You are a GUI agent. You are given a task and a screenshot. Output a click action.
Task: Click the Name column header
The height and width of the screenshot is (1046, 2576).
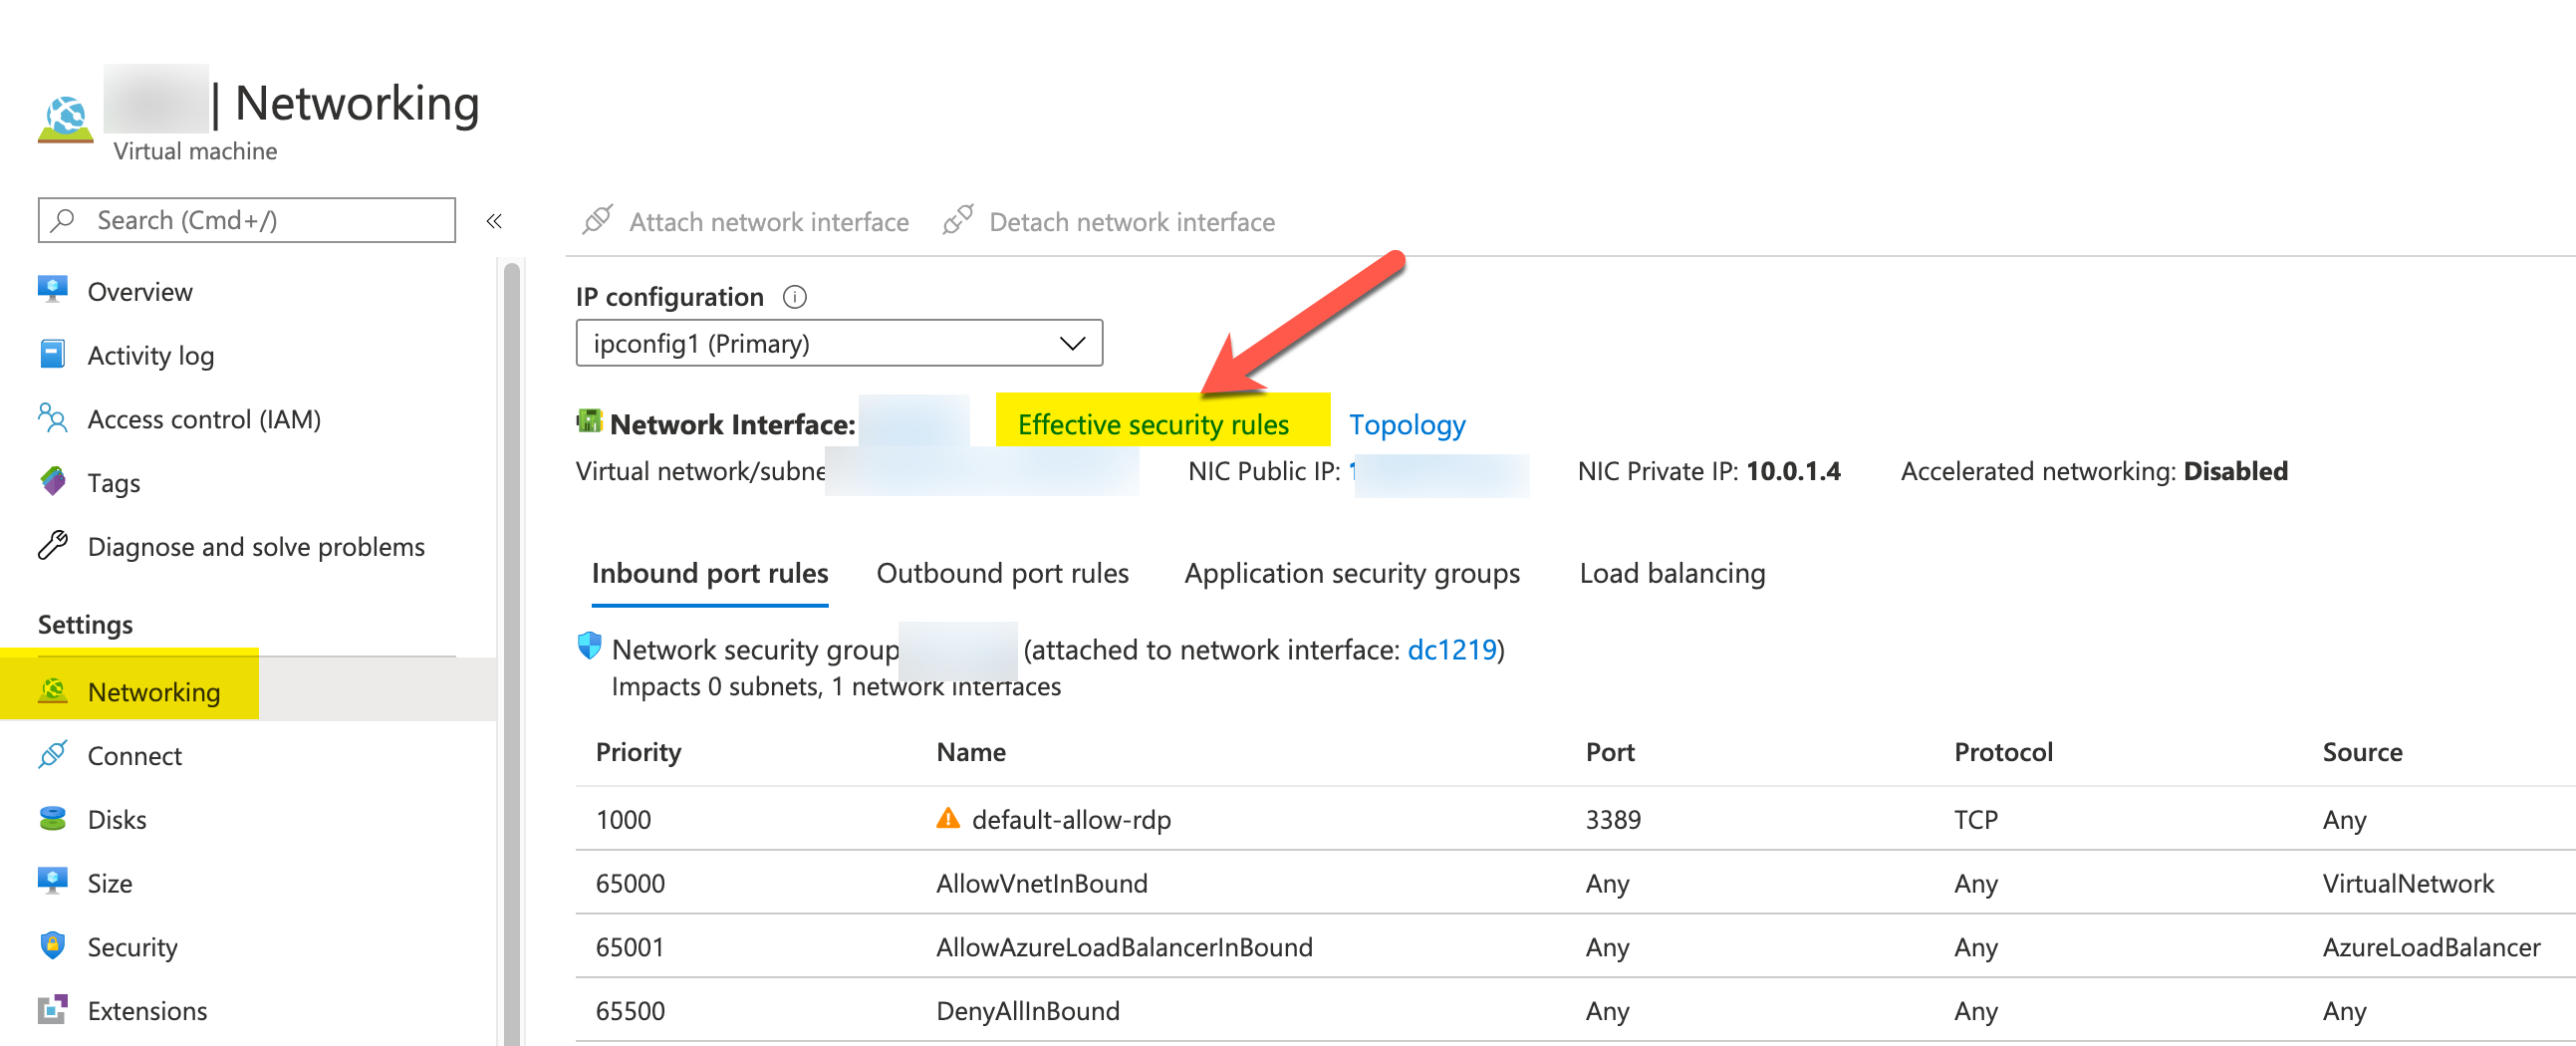pos(971,752)
